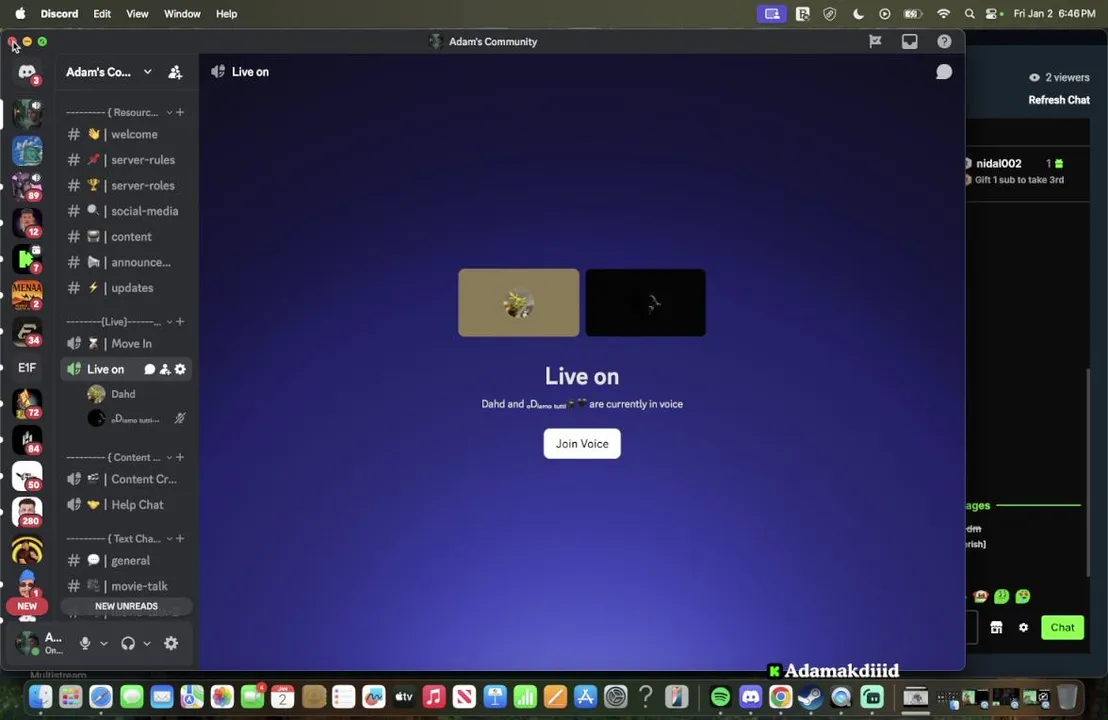Open Steam from the Dock
The height and width of the screenshot is (720, 1108).
pyautogui.click(x=811, y=697)
